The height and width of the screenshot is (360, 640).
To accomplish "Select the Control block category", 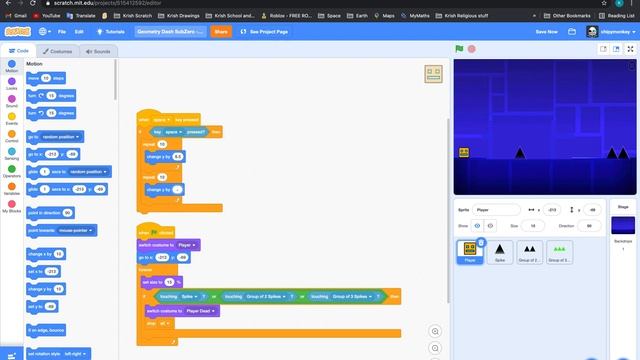I will [12, 136].
